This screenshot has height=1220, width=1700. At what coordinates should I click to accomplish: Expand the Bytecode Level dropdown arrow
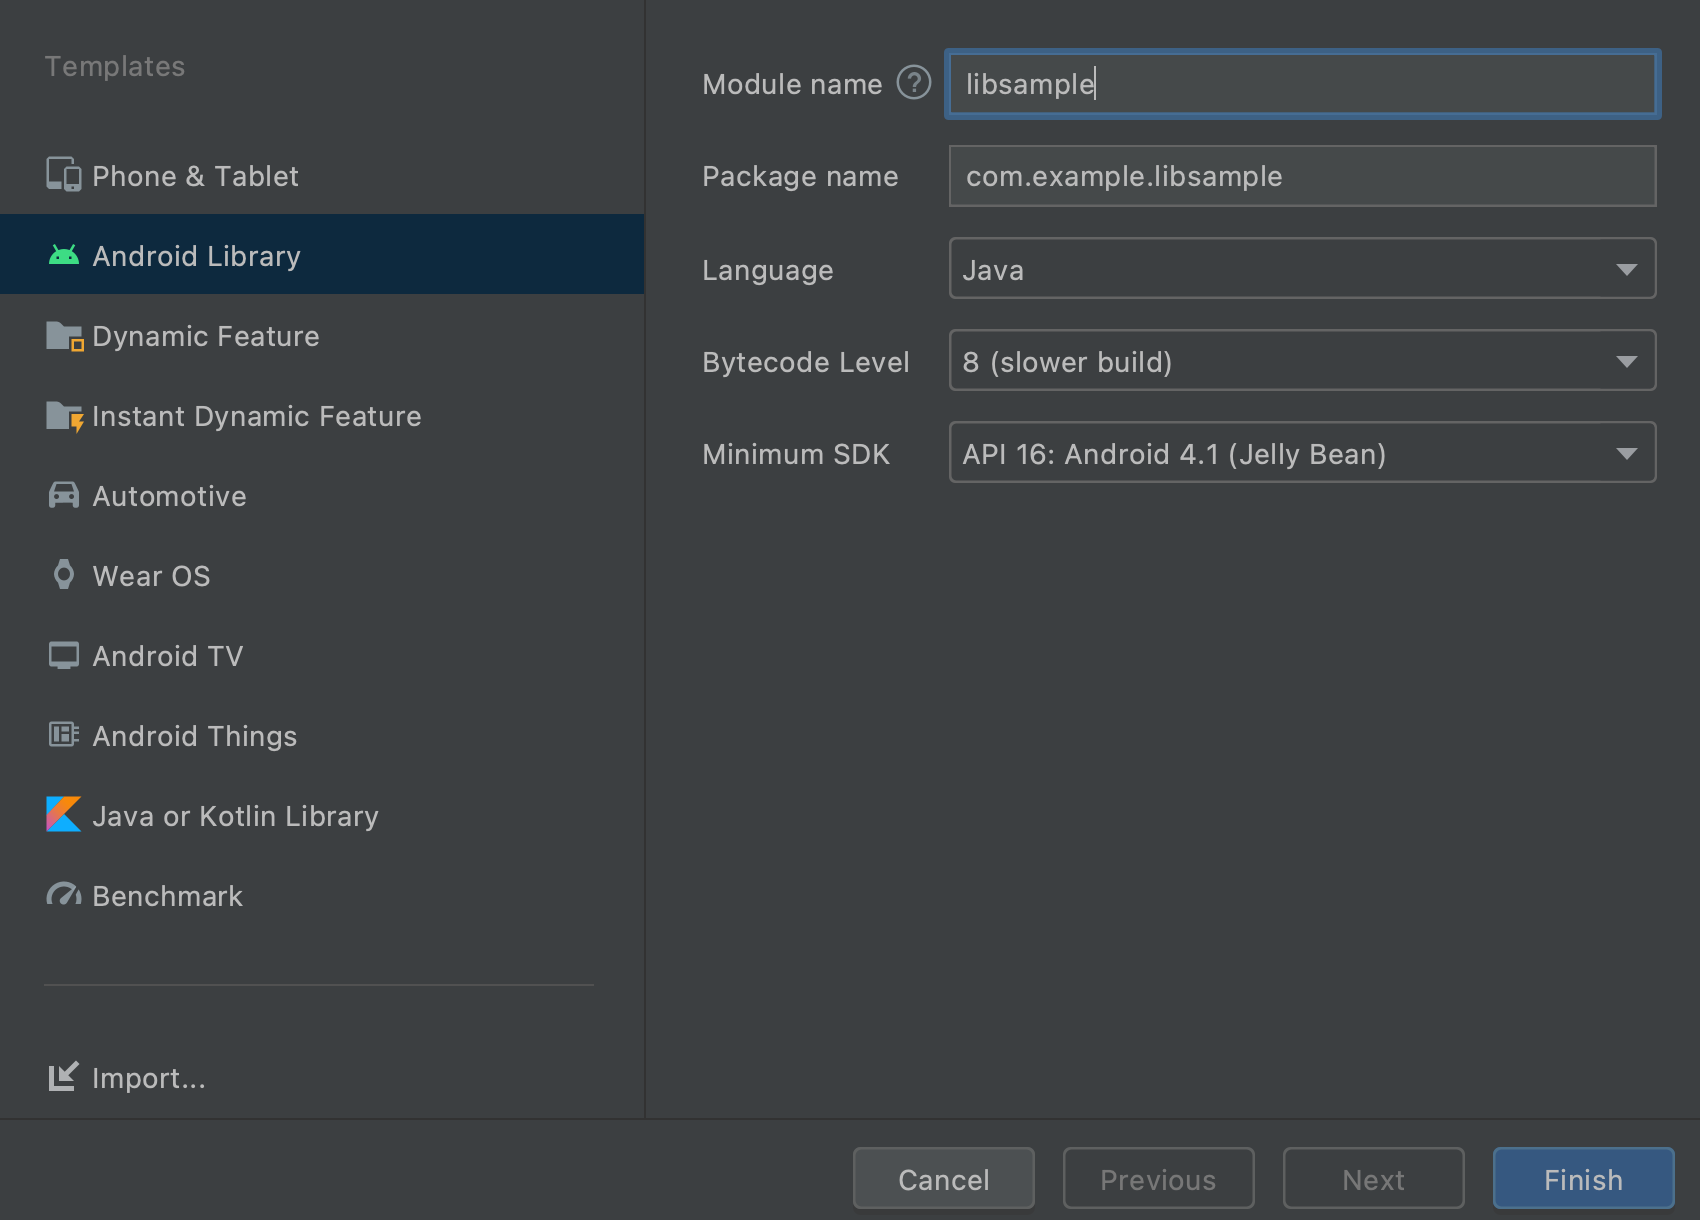pos(1627,361)
